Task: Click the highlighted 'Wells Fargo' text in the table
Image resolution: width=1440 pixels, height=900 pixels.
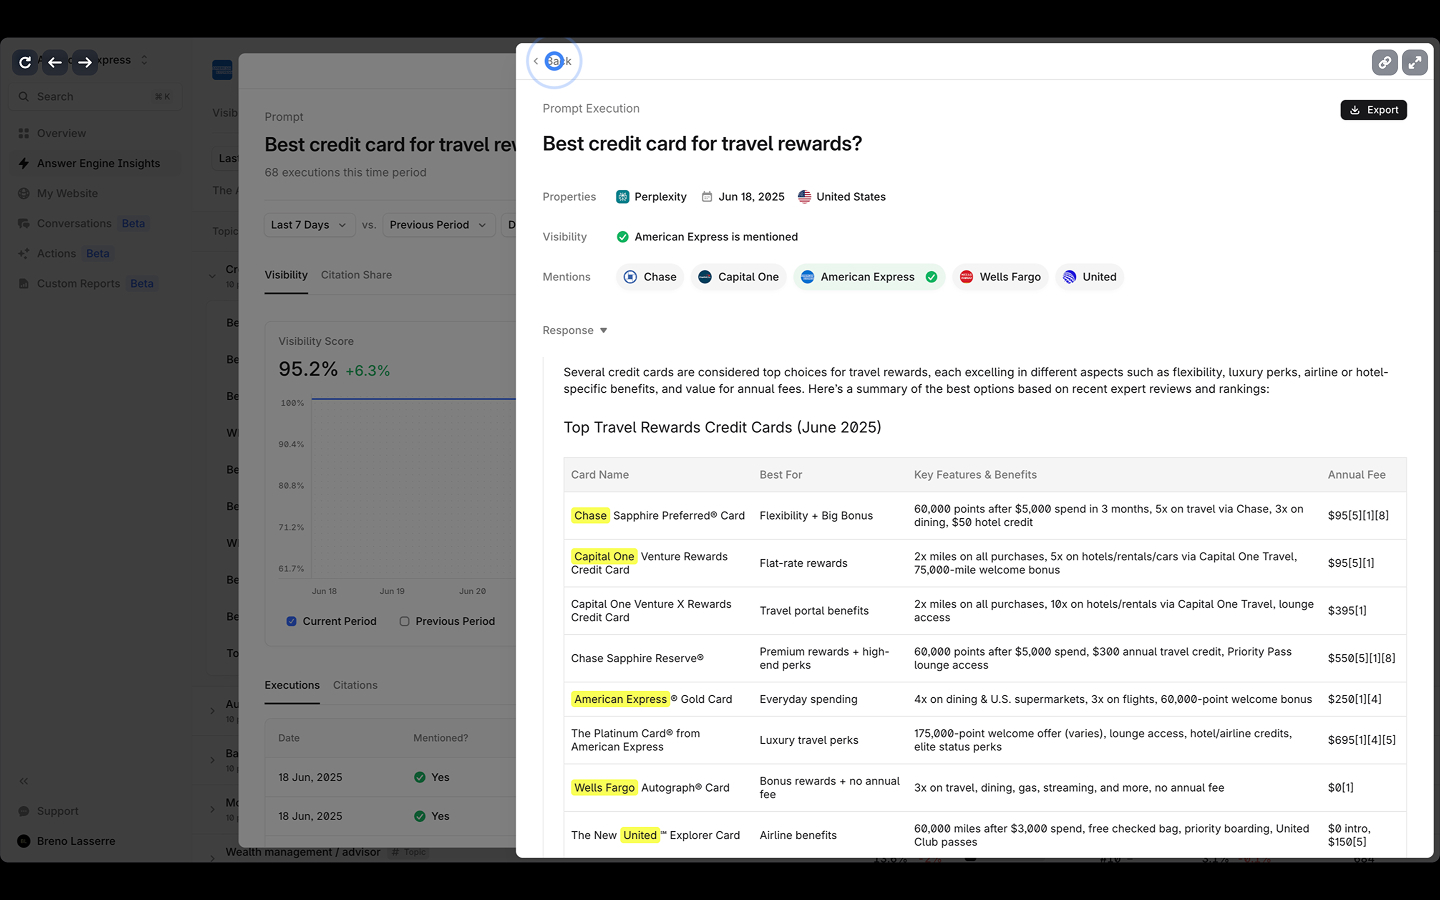Action: 604,788
